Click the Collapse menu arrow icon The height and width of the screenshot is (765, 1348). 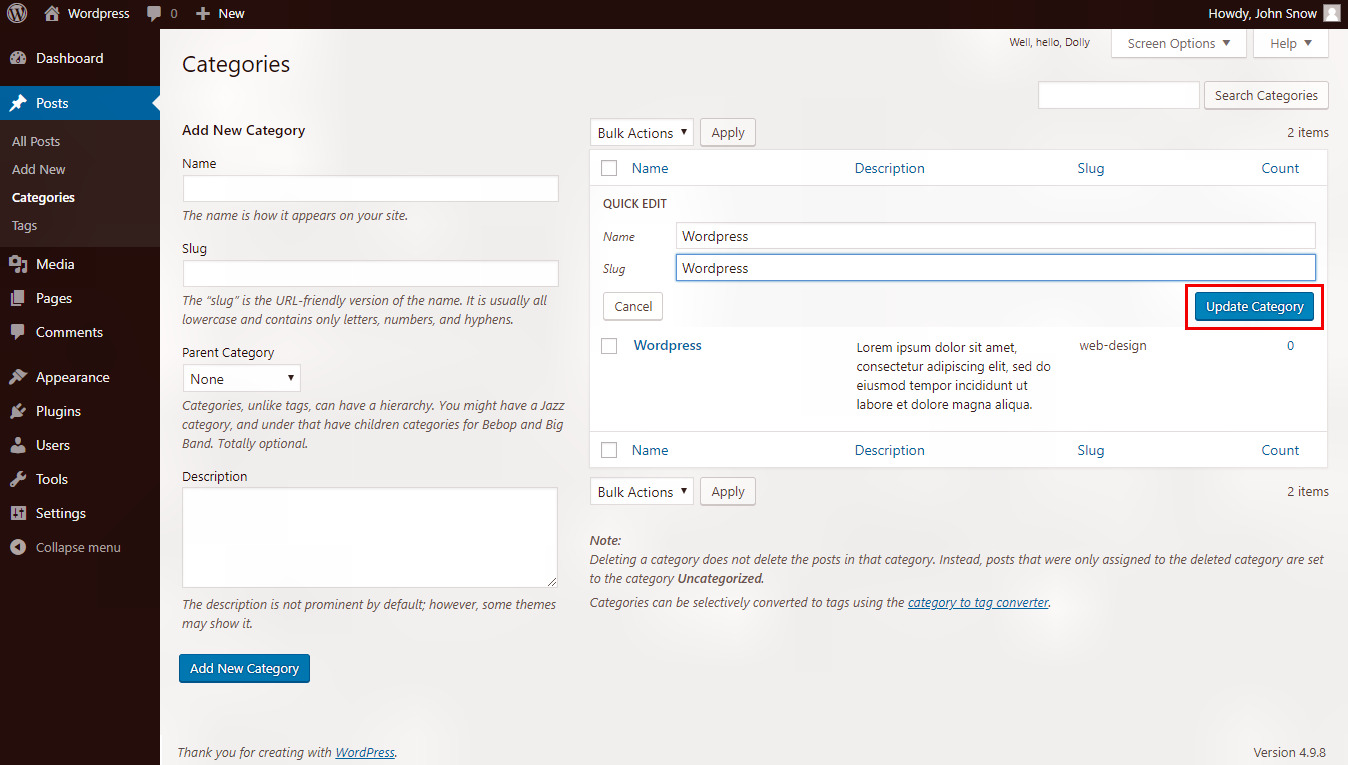click(x=18, y=547)
